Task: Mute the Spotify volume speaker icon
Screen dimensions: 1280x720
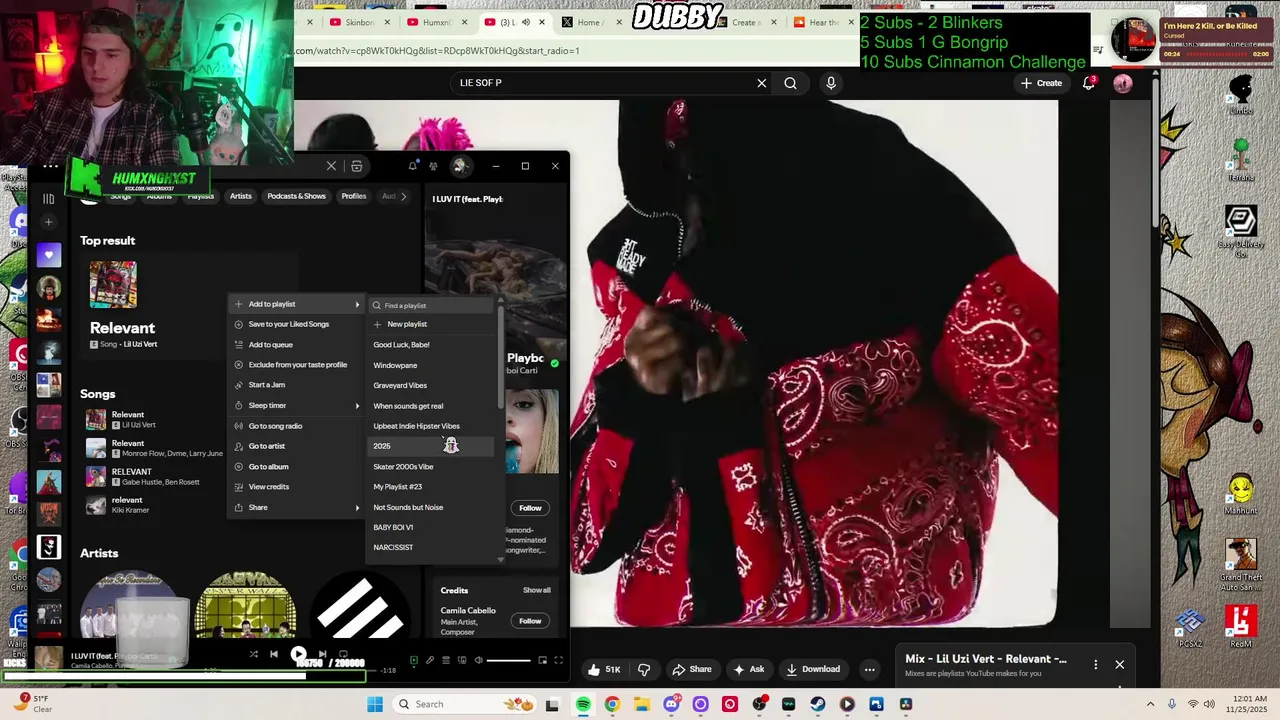Action: [x=478, y=660]
